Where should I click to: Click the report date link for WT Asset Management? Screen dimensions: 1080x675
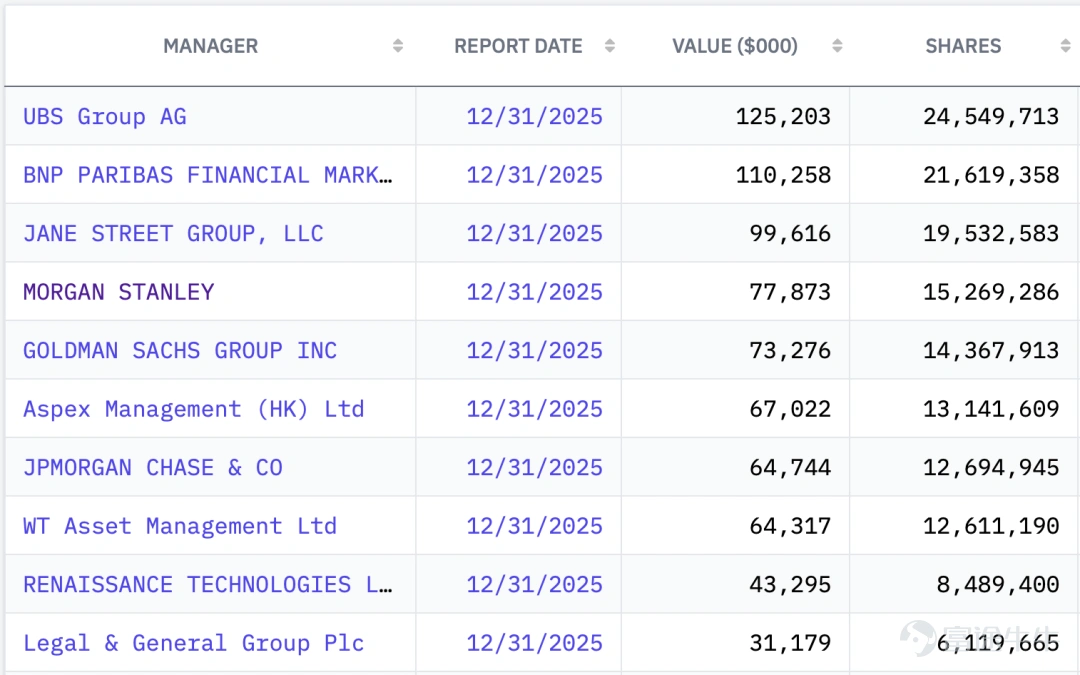coord(534,526)
